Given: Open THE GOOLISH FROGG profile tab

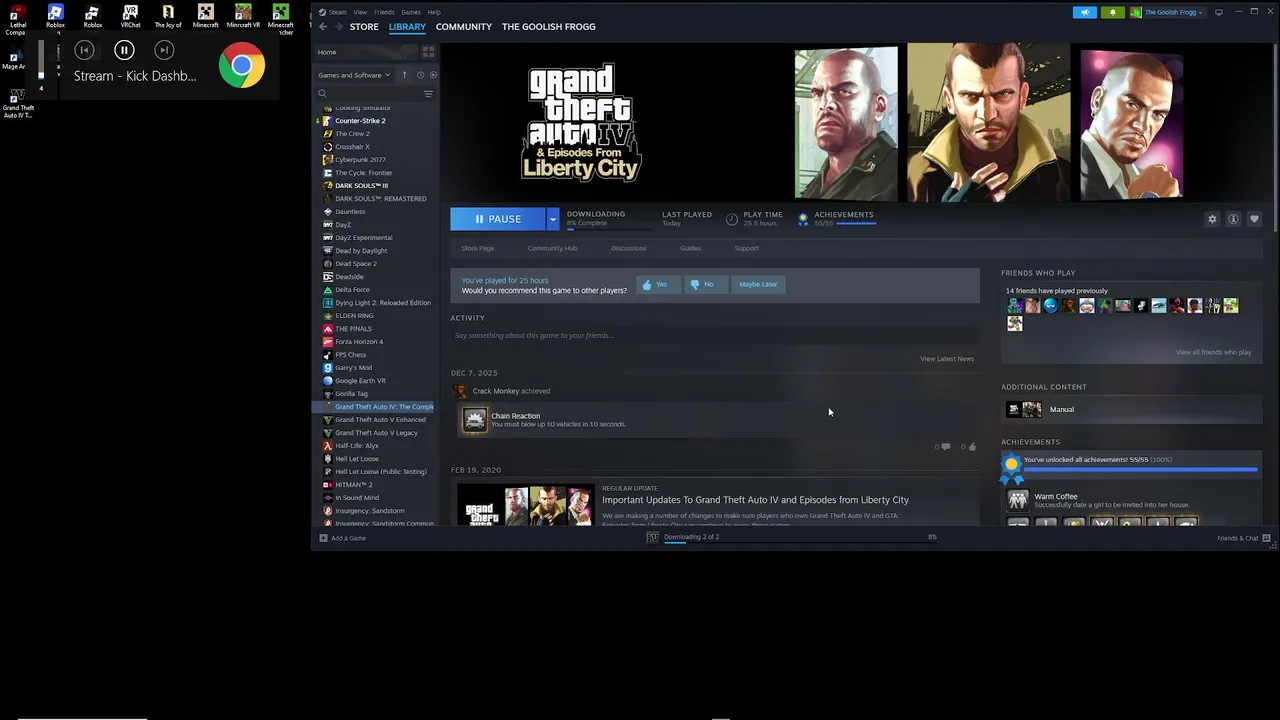Looking at the screenshot, I should (549, 27).
